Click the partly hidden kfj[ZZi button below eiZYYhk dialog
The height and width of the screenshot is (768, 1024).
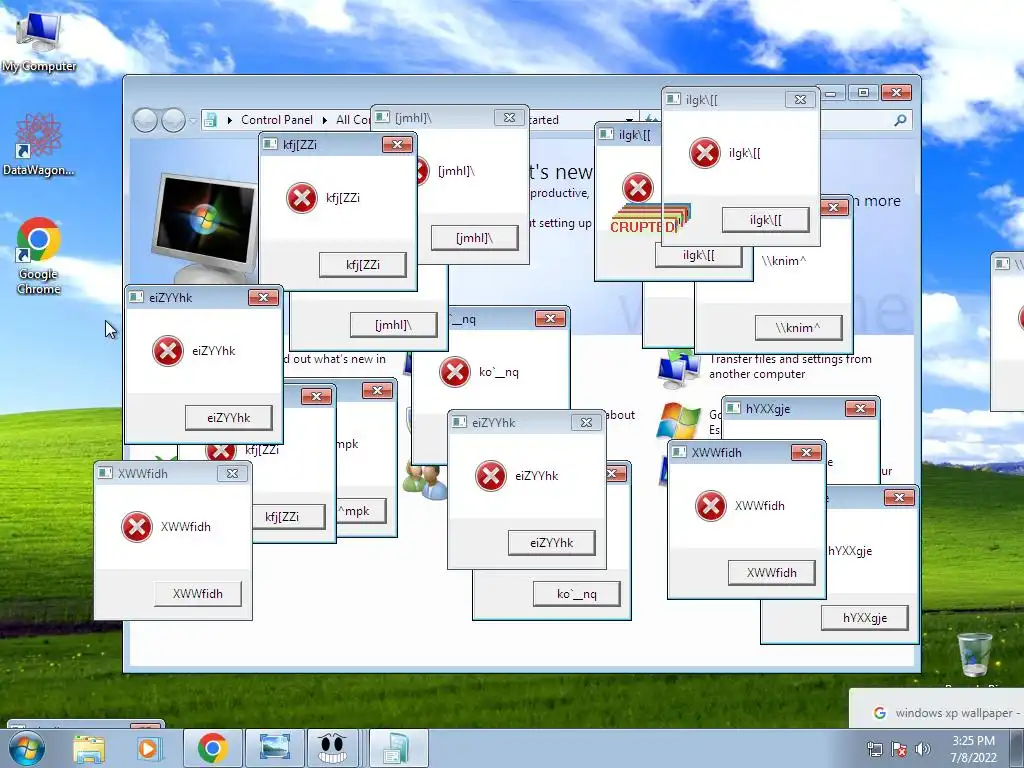(288, 517)
